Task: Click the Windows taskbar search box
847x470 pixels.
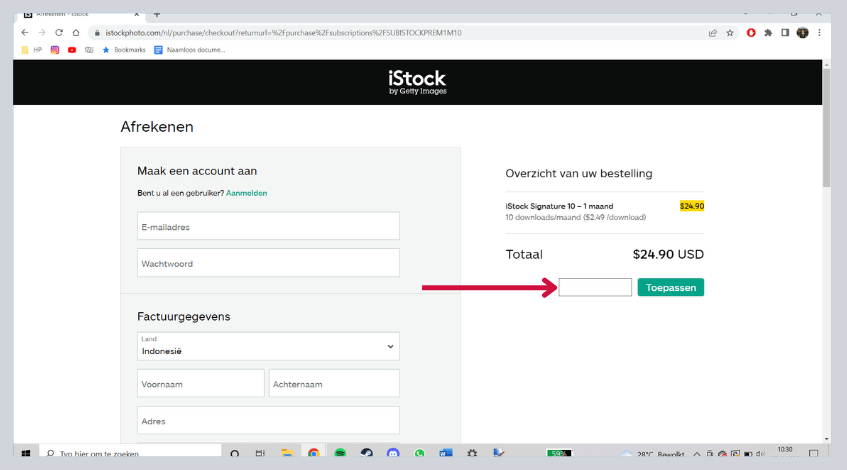Action: (130, 453)
